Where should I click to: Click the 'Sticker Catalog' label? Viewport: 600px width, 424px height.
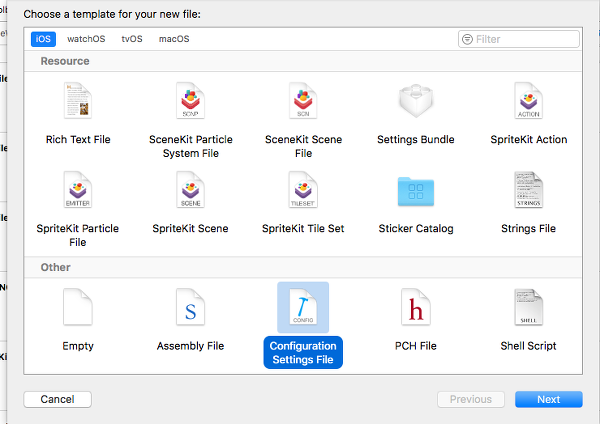(416, 228)
